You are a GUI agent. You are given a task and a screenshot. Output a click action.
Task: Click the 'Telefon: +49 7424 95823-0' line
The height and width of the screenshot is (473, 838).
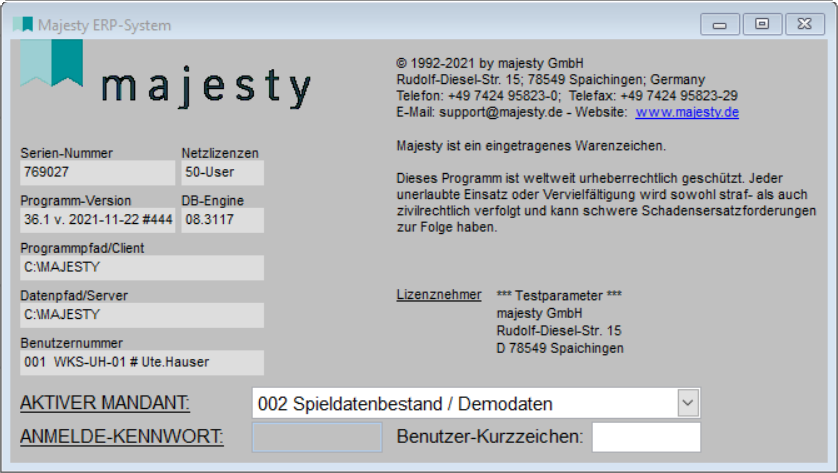coord(478,96)
